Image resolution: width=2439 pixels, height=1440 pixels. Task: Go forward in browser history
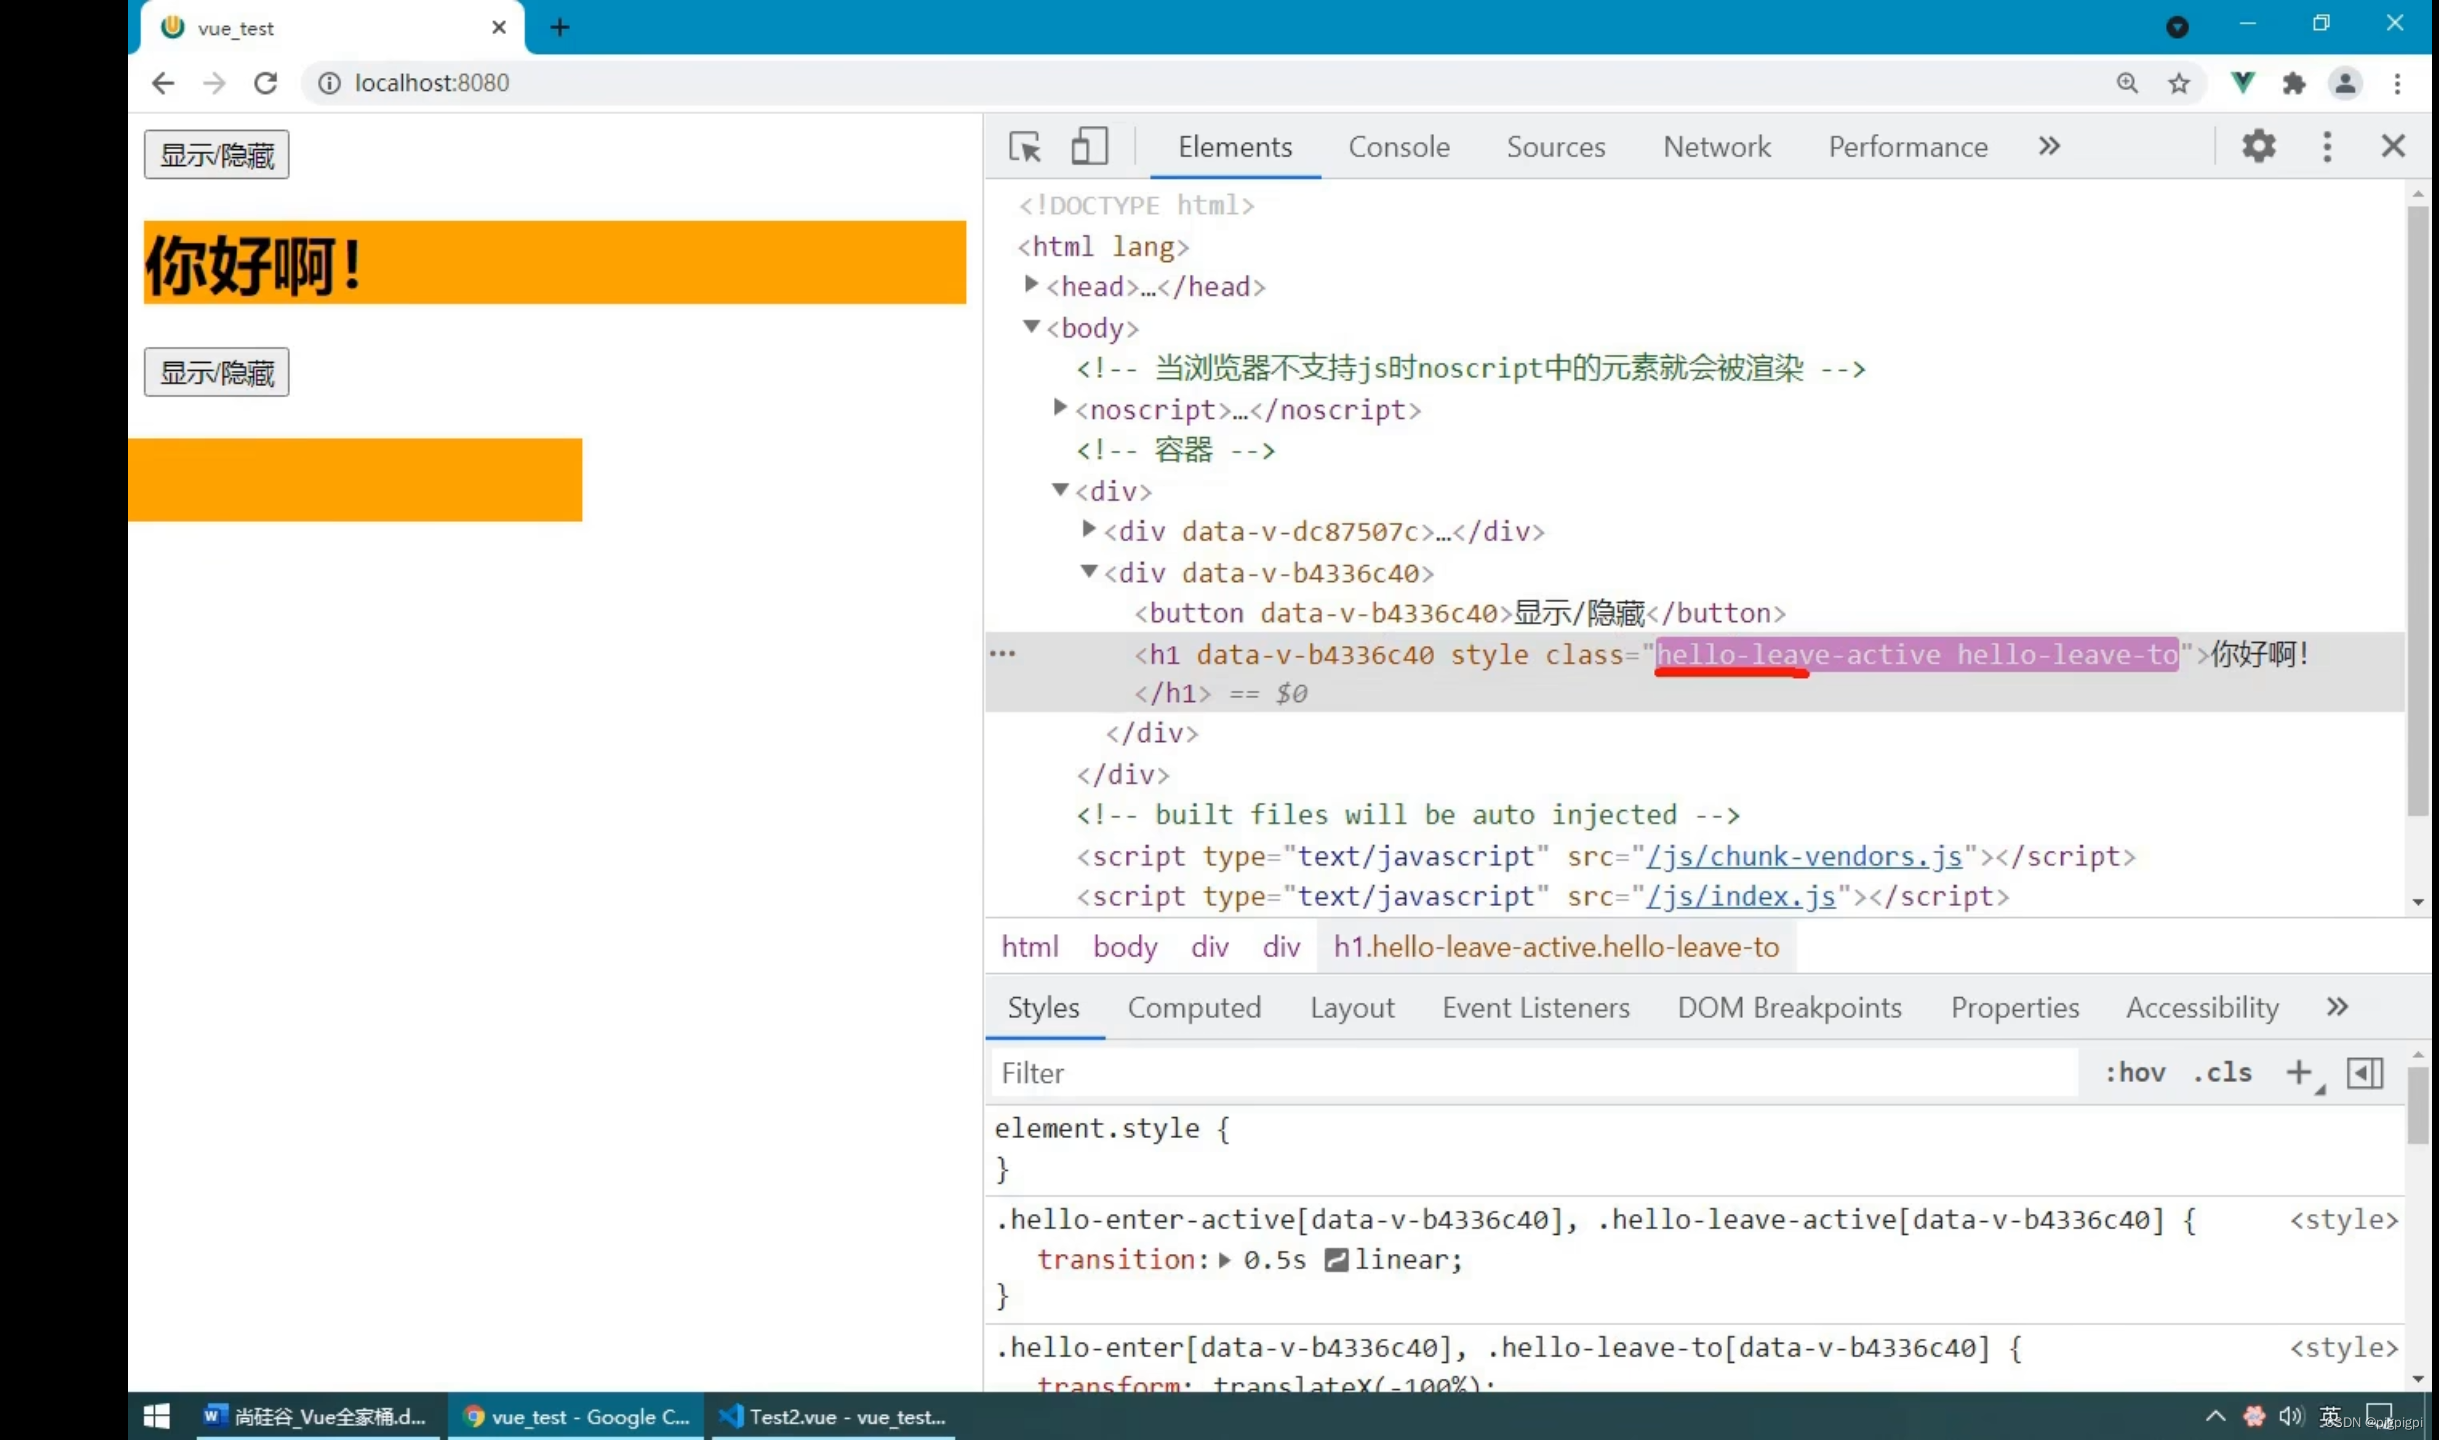[x=214, y=83]
